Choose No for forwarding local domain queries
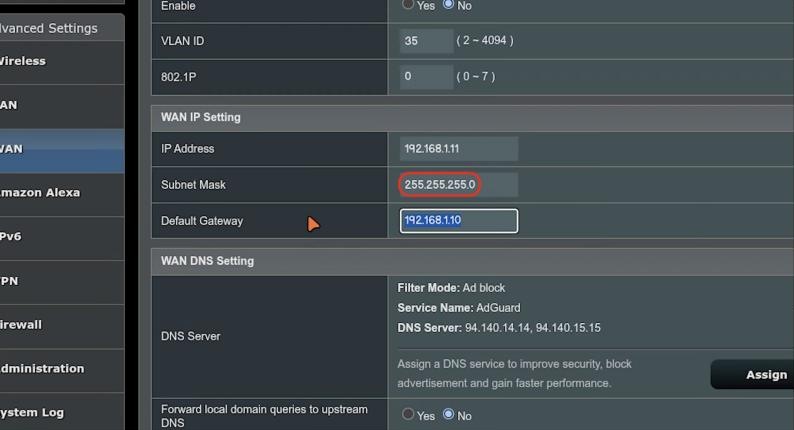 (448, 414)
